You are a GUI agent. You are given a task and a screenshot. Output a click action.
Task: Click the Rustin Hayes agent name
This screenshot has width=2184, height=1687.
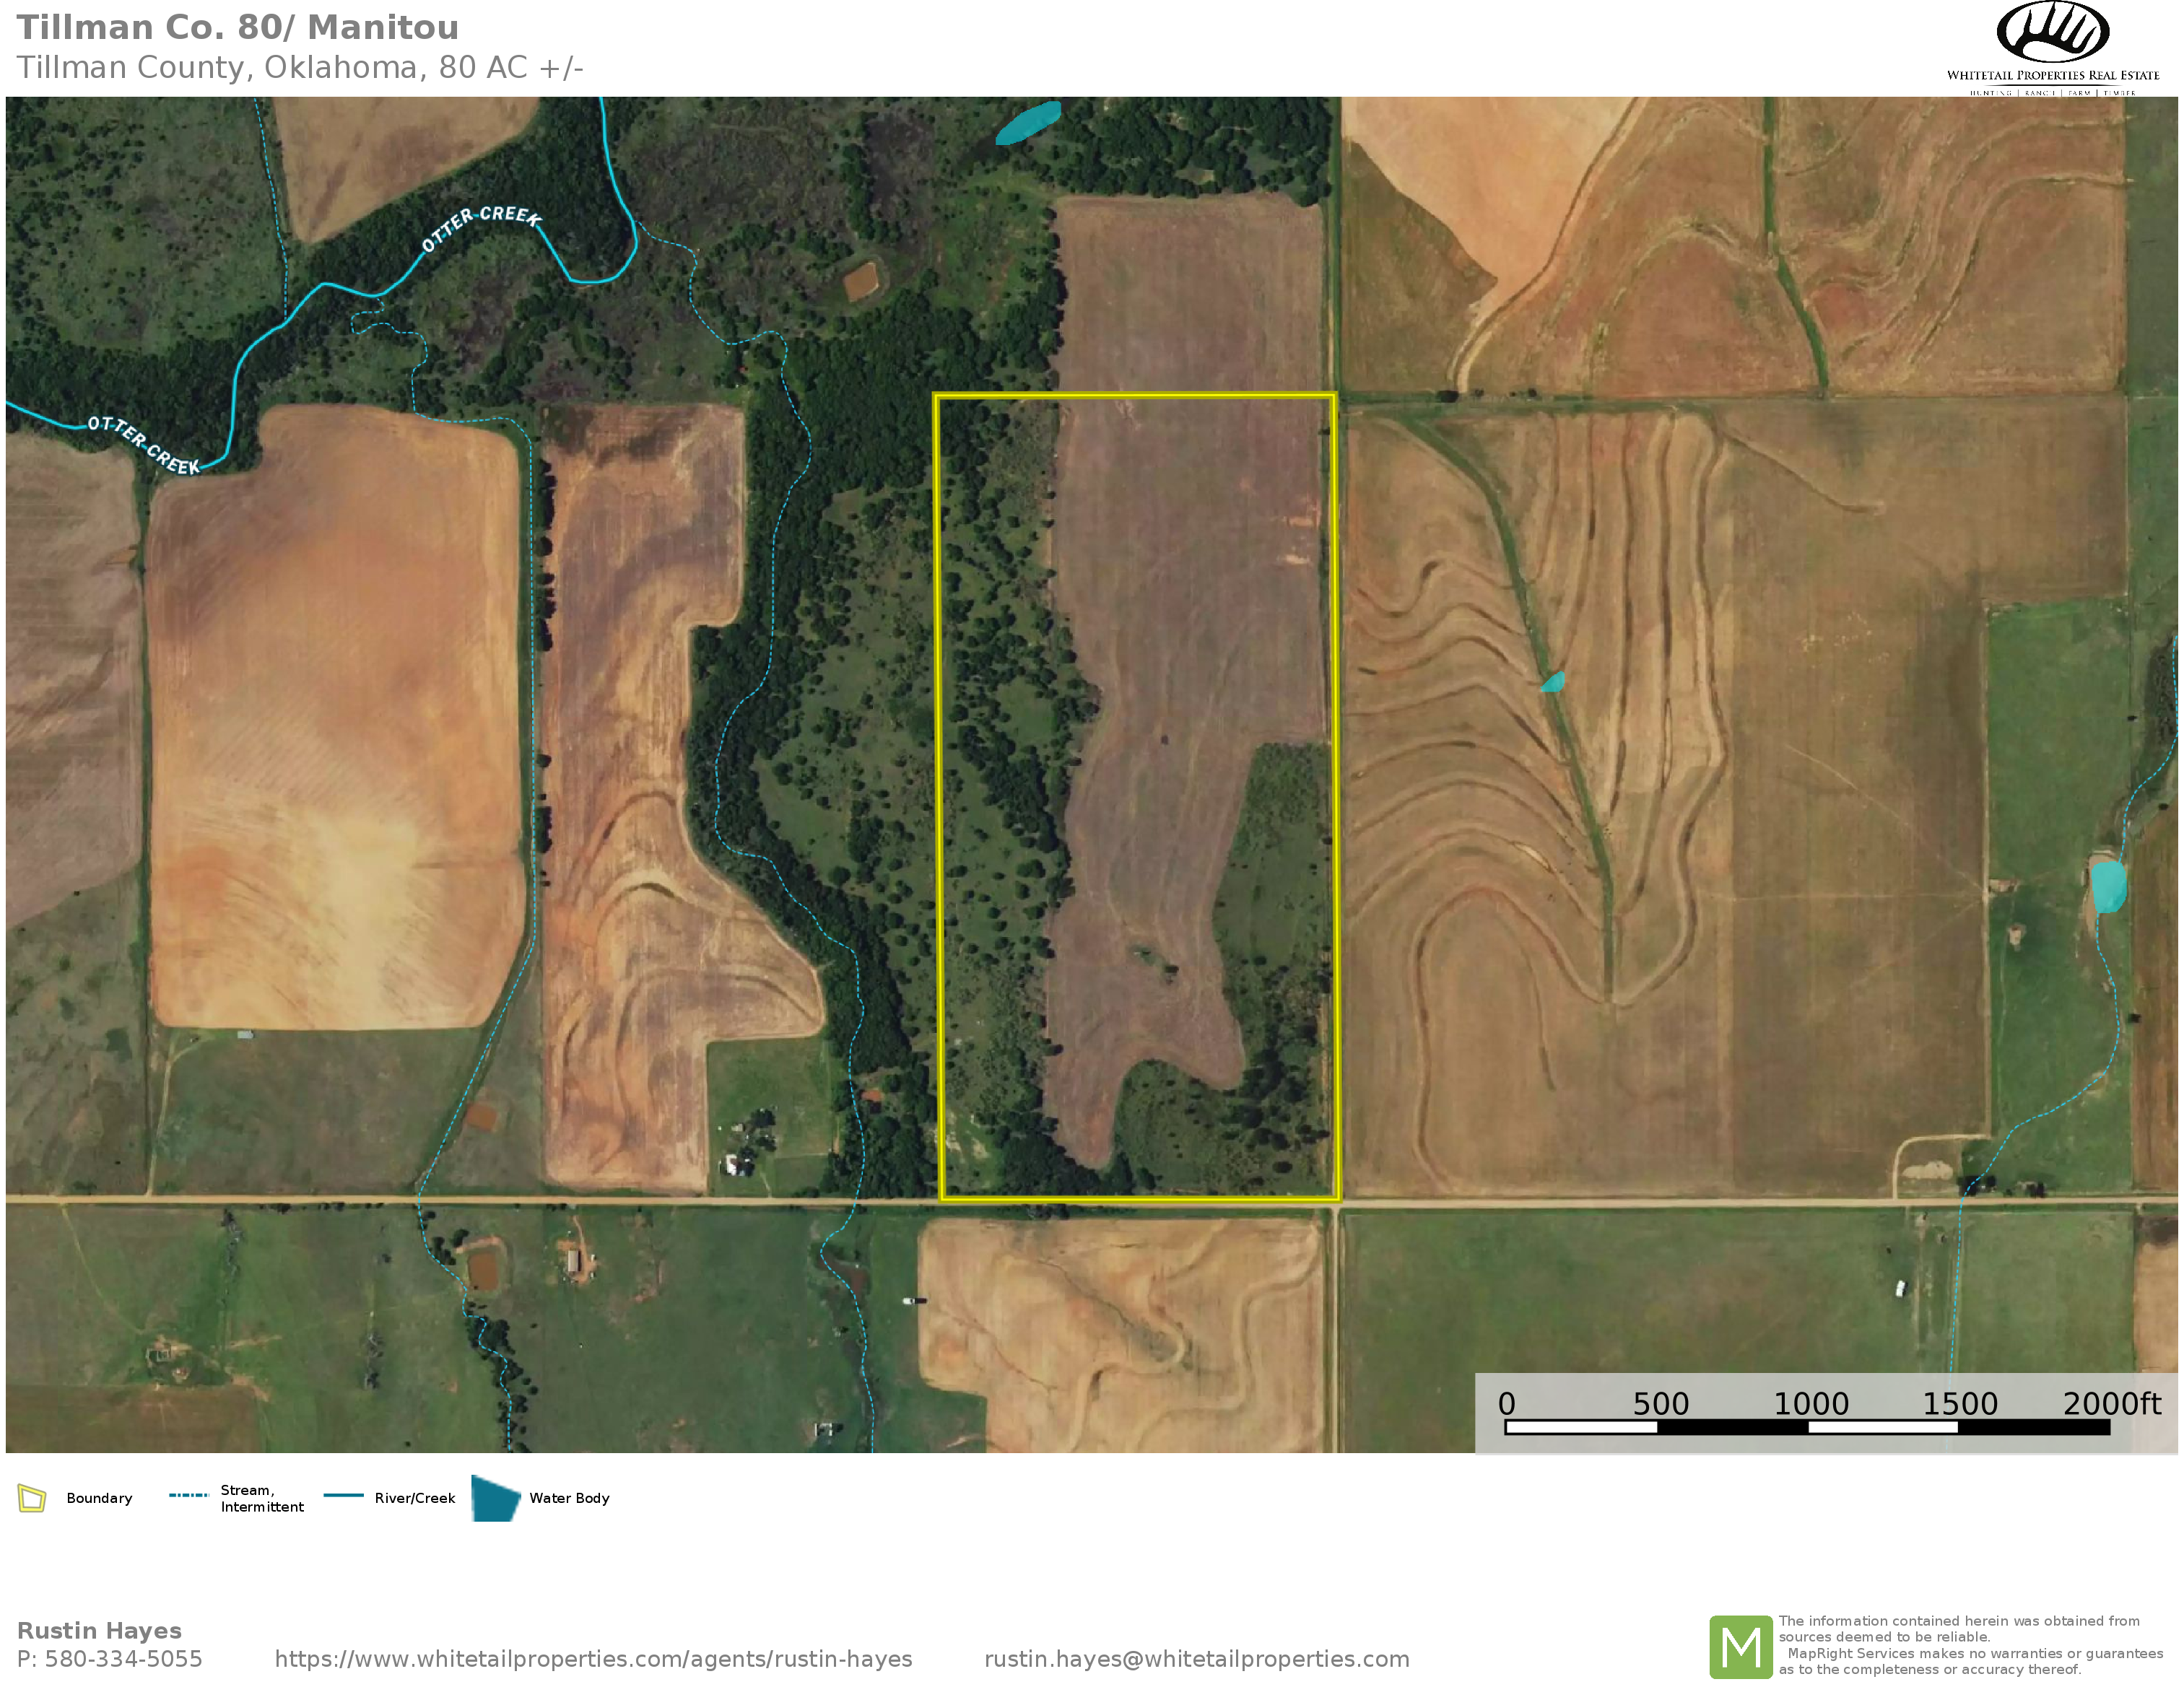pyautogui.click(x=99, y=1631)
